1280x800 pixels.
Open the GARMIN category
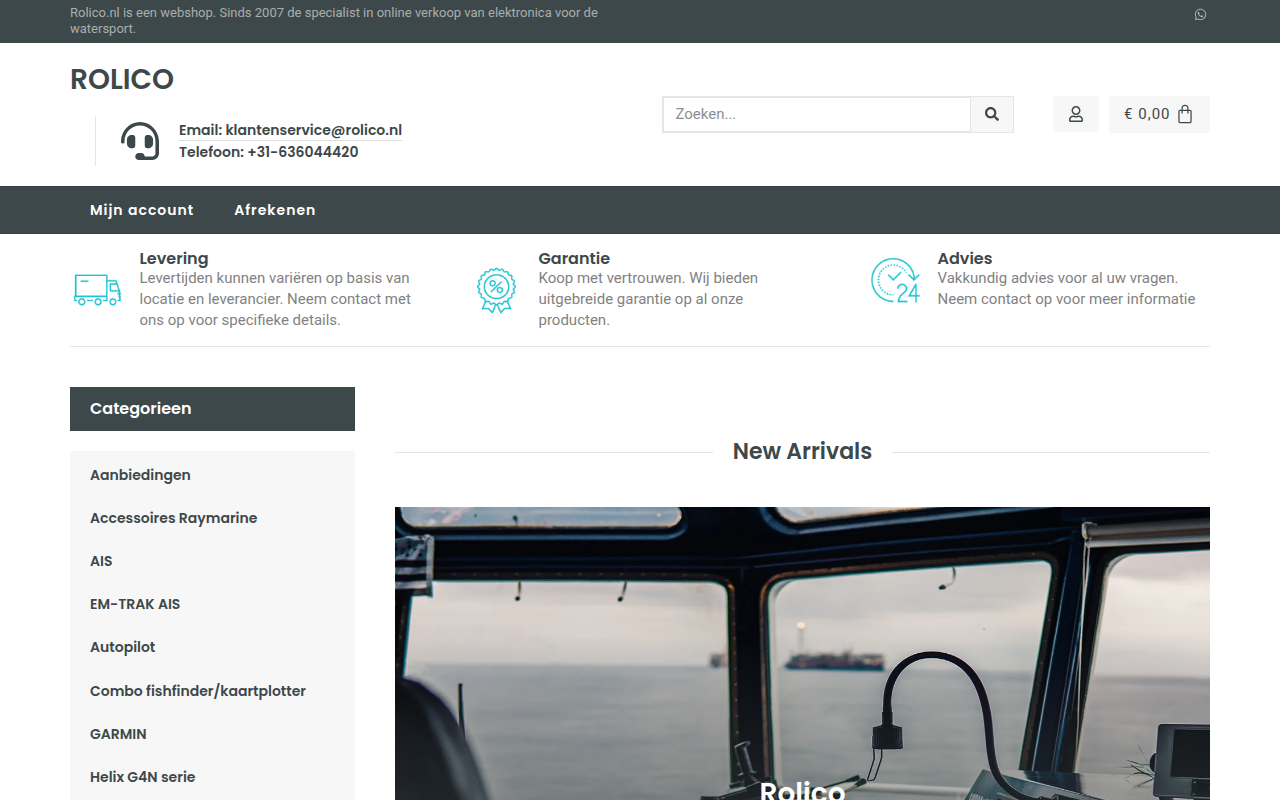[x=118, y=734]
